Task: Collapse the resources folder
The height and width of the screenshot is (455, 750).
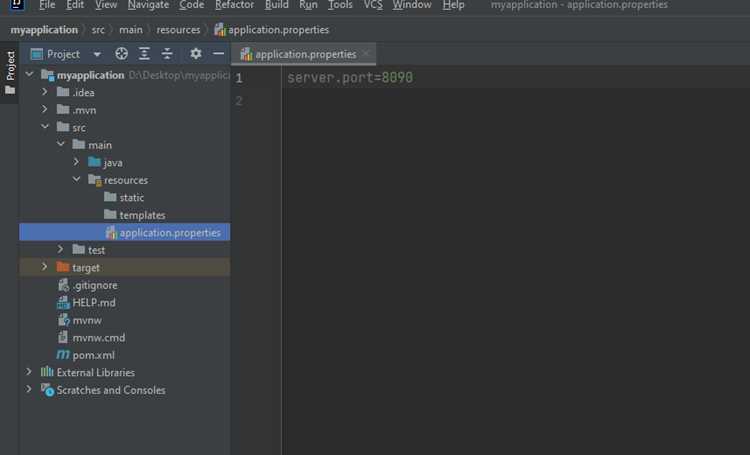Action: 76,179
